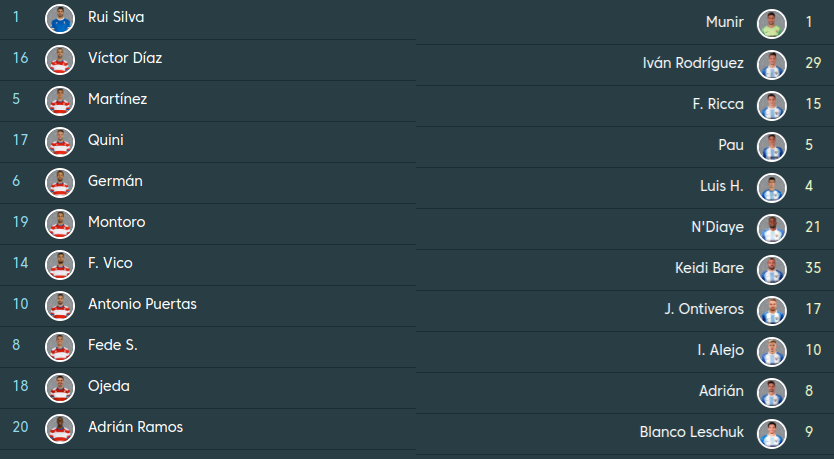Open Rui Silva's player photo
This screenshot has height=459, width=834.
(x=60, y=19)
